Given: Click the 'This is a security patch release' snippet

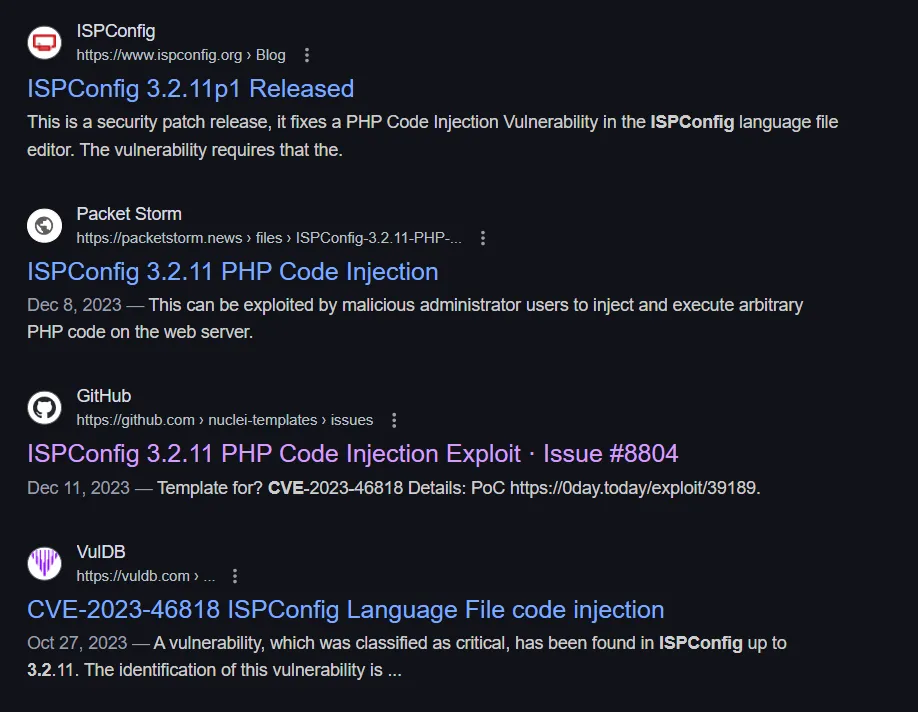Looking at the screenshot, I should point(432,136).
